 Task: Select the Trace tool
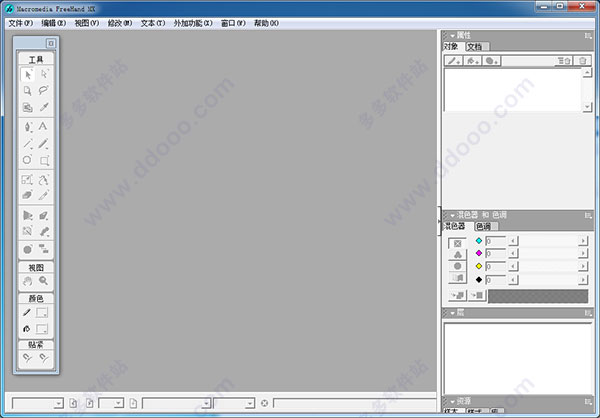click(x=28, y=231)
